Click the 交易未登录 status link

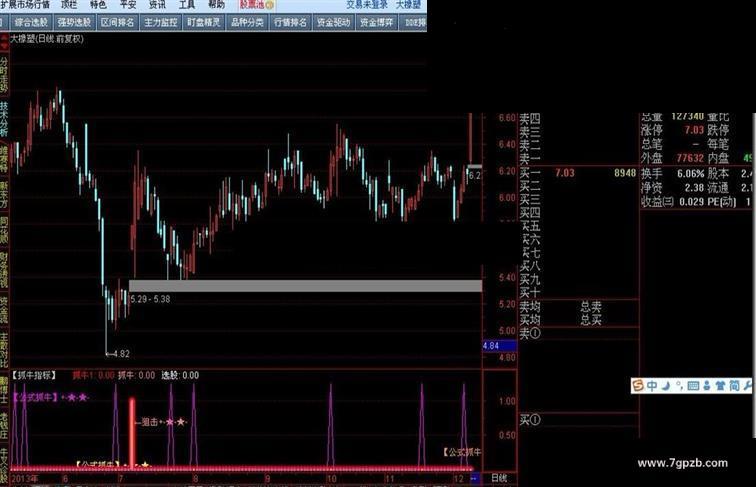pos(367,5)
